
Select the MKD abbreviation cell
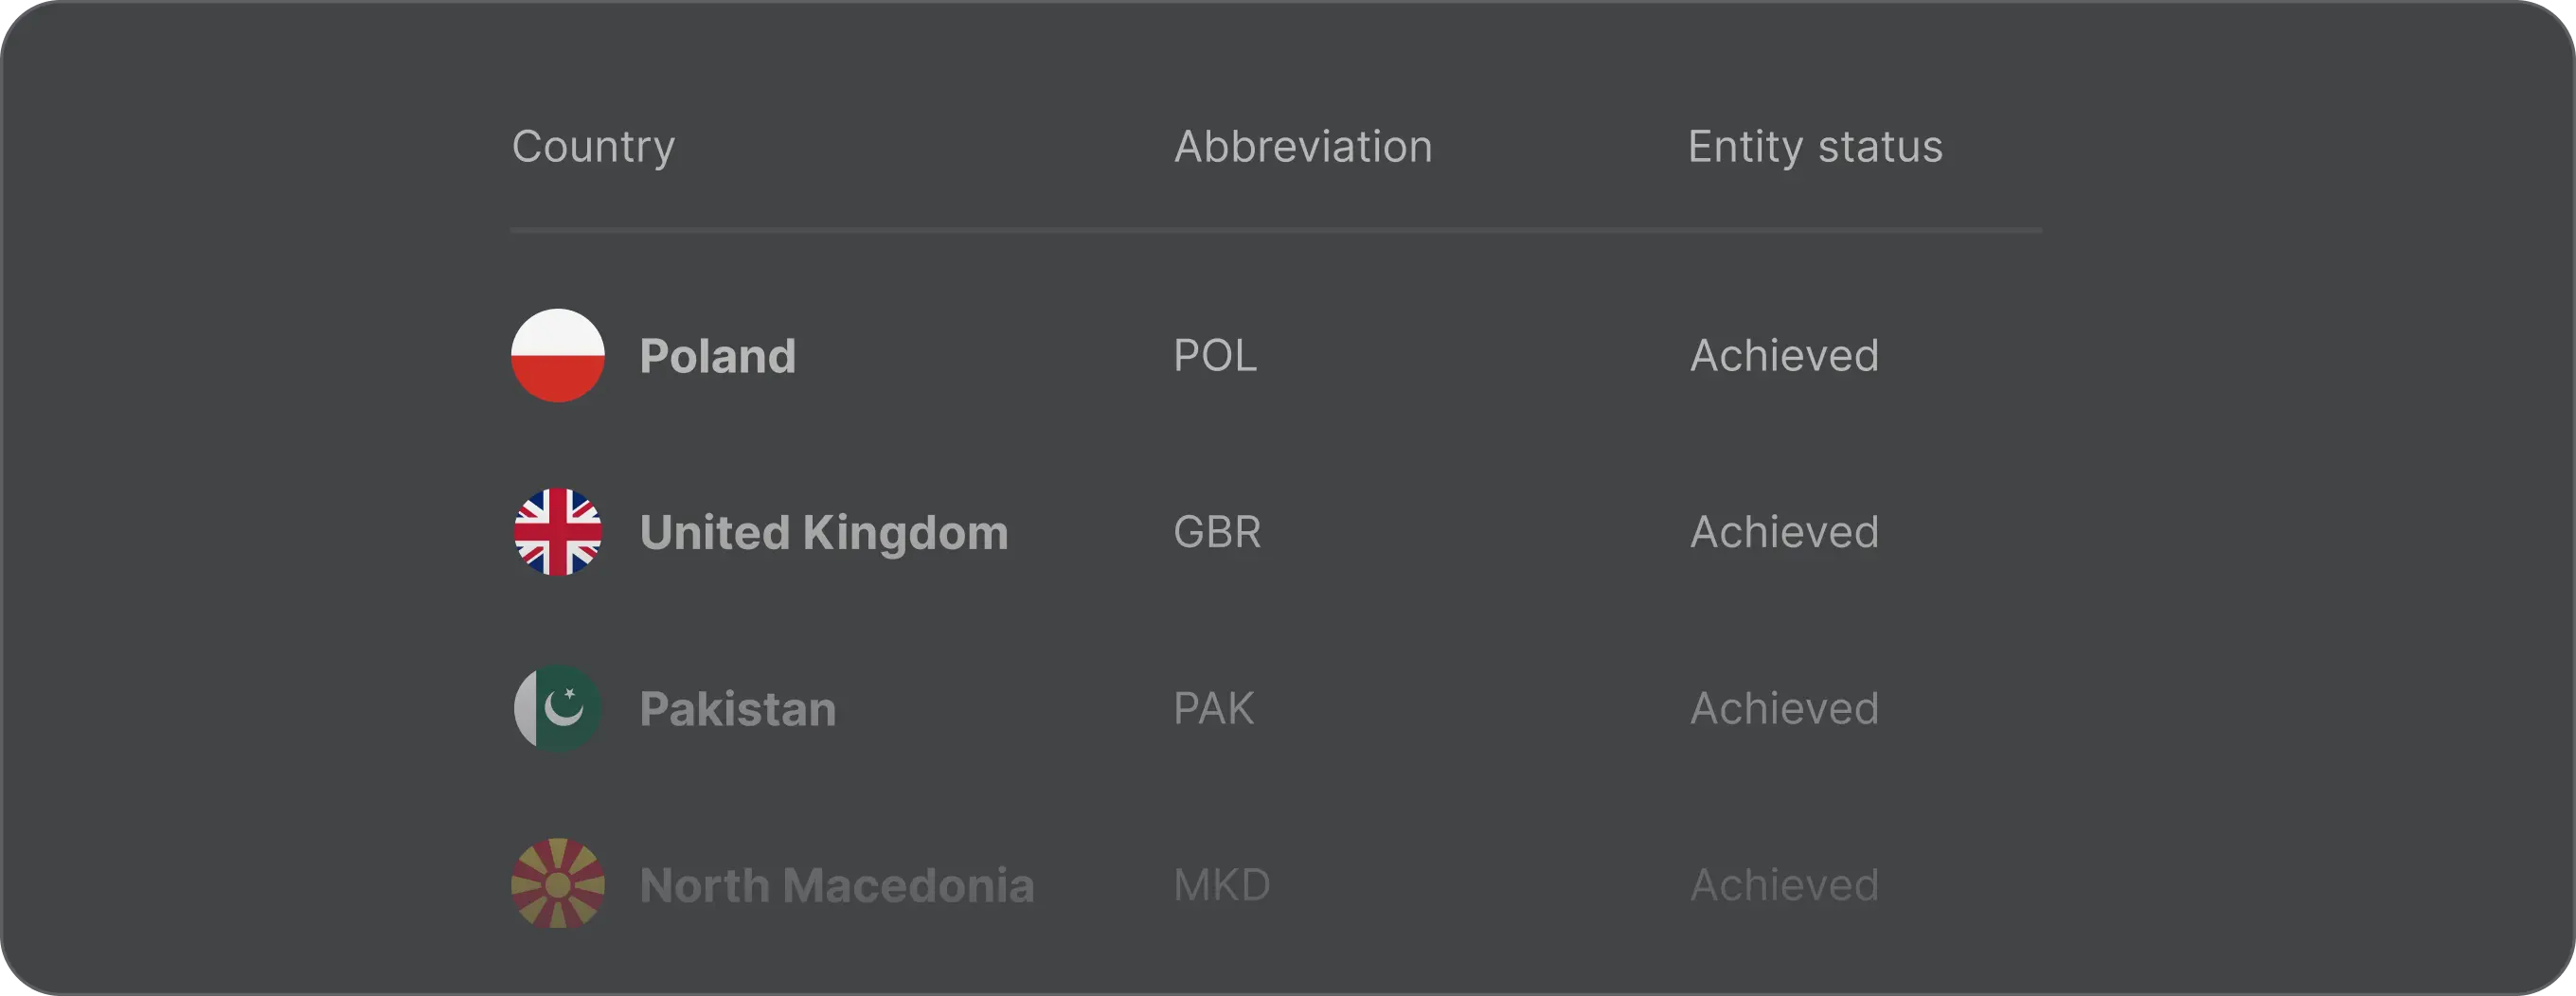(1221, 885)
